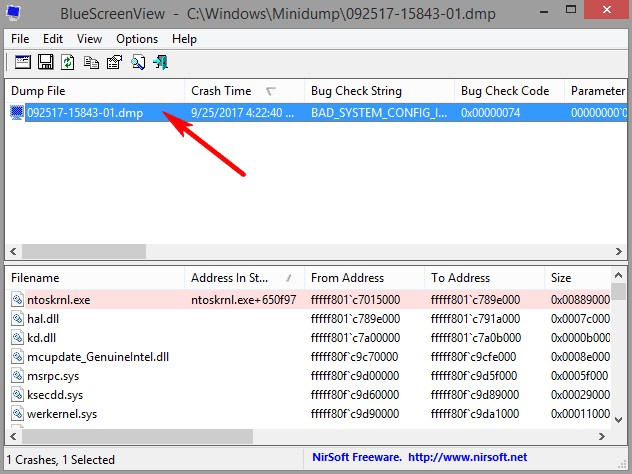Click the 1 Crashes, 1 Selected status text
The image size is (632, 474).
click(x=60, y=459)
